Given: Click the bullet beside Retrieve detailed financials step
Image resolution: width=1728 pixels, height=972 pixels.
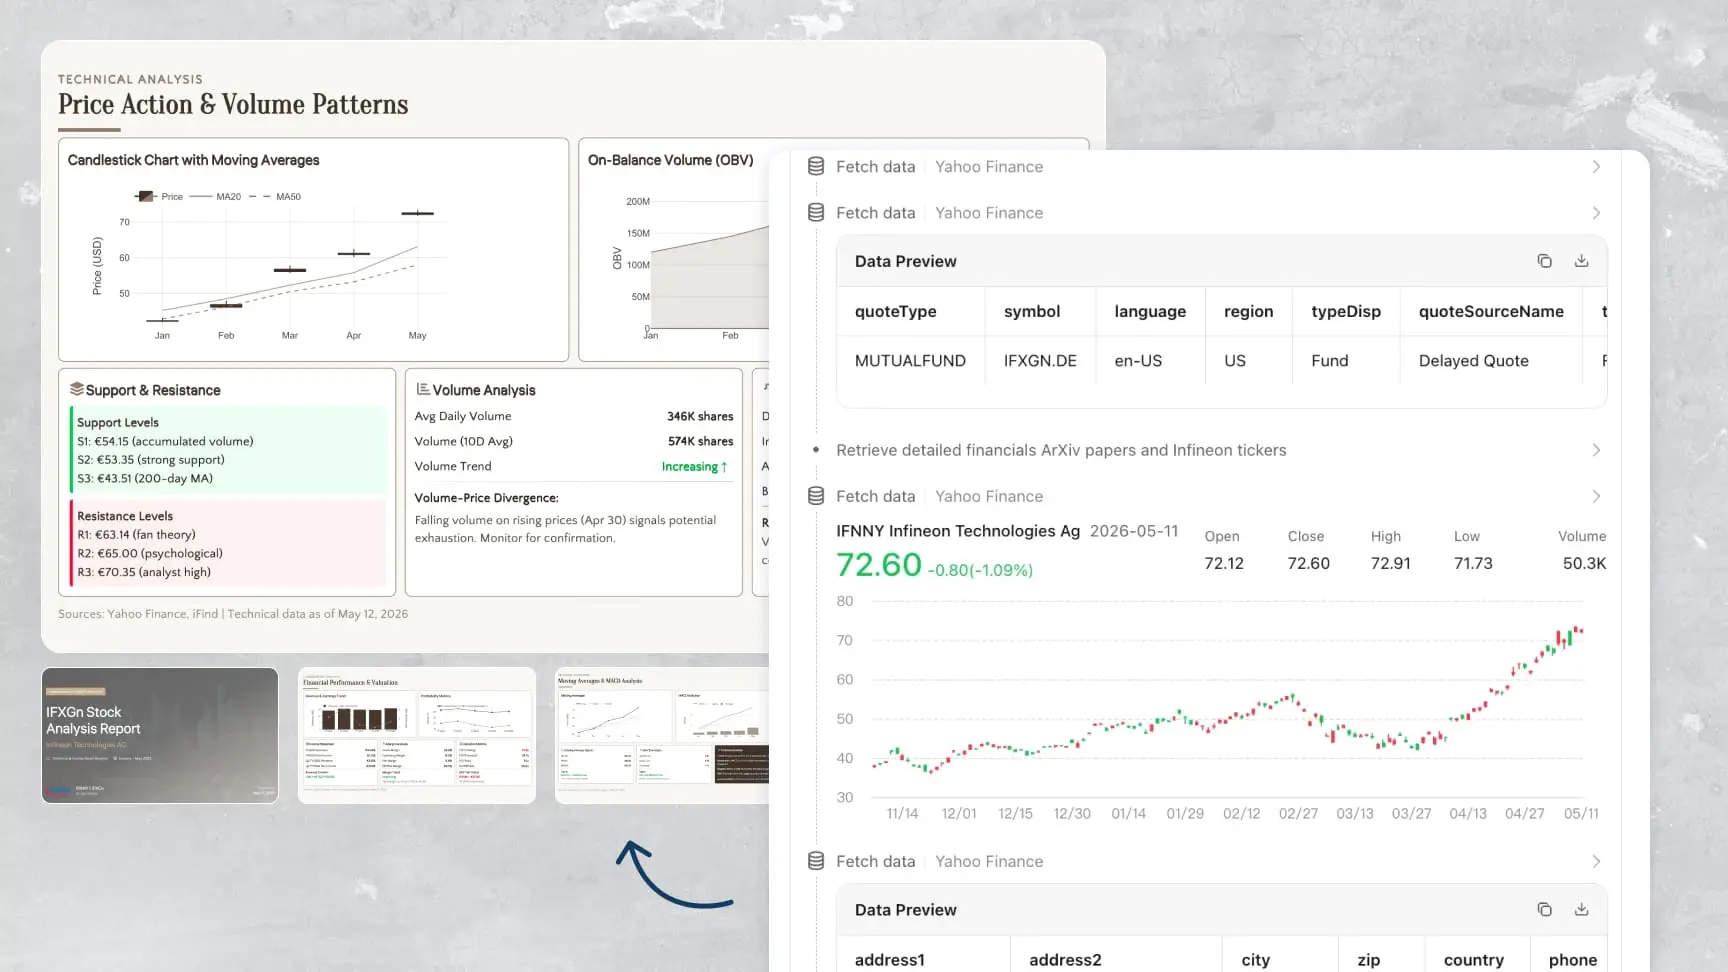Looking at the screenshot, I should pyautogui.click(x=816, y=450).
